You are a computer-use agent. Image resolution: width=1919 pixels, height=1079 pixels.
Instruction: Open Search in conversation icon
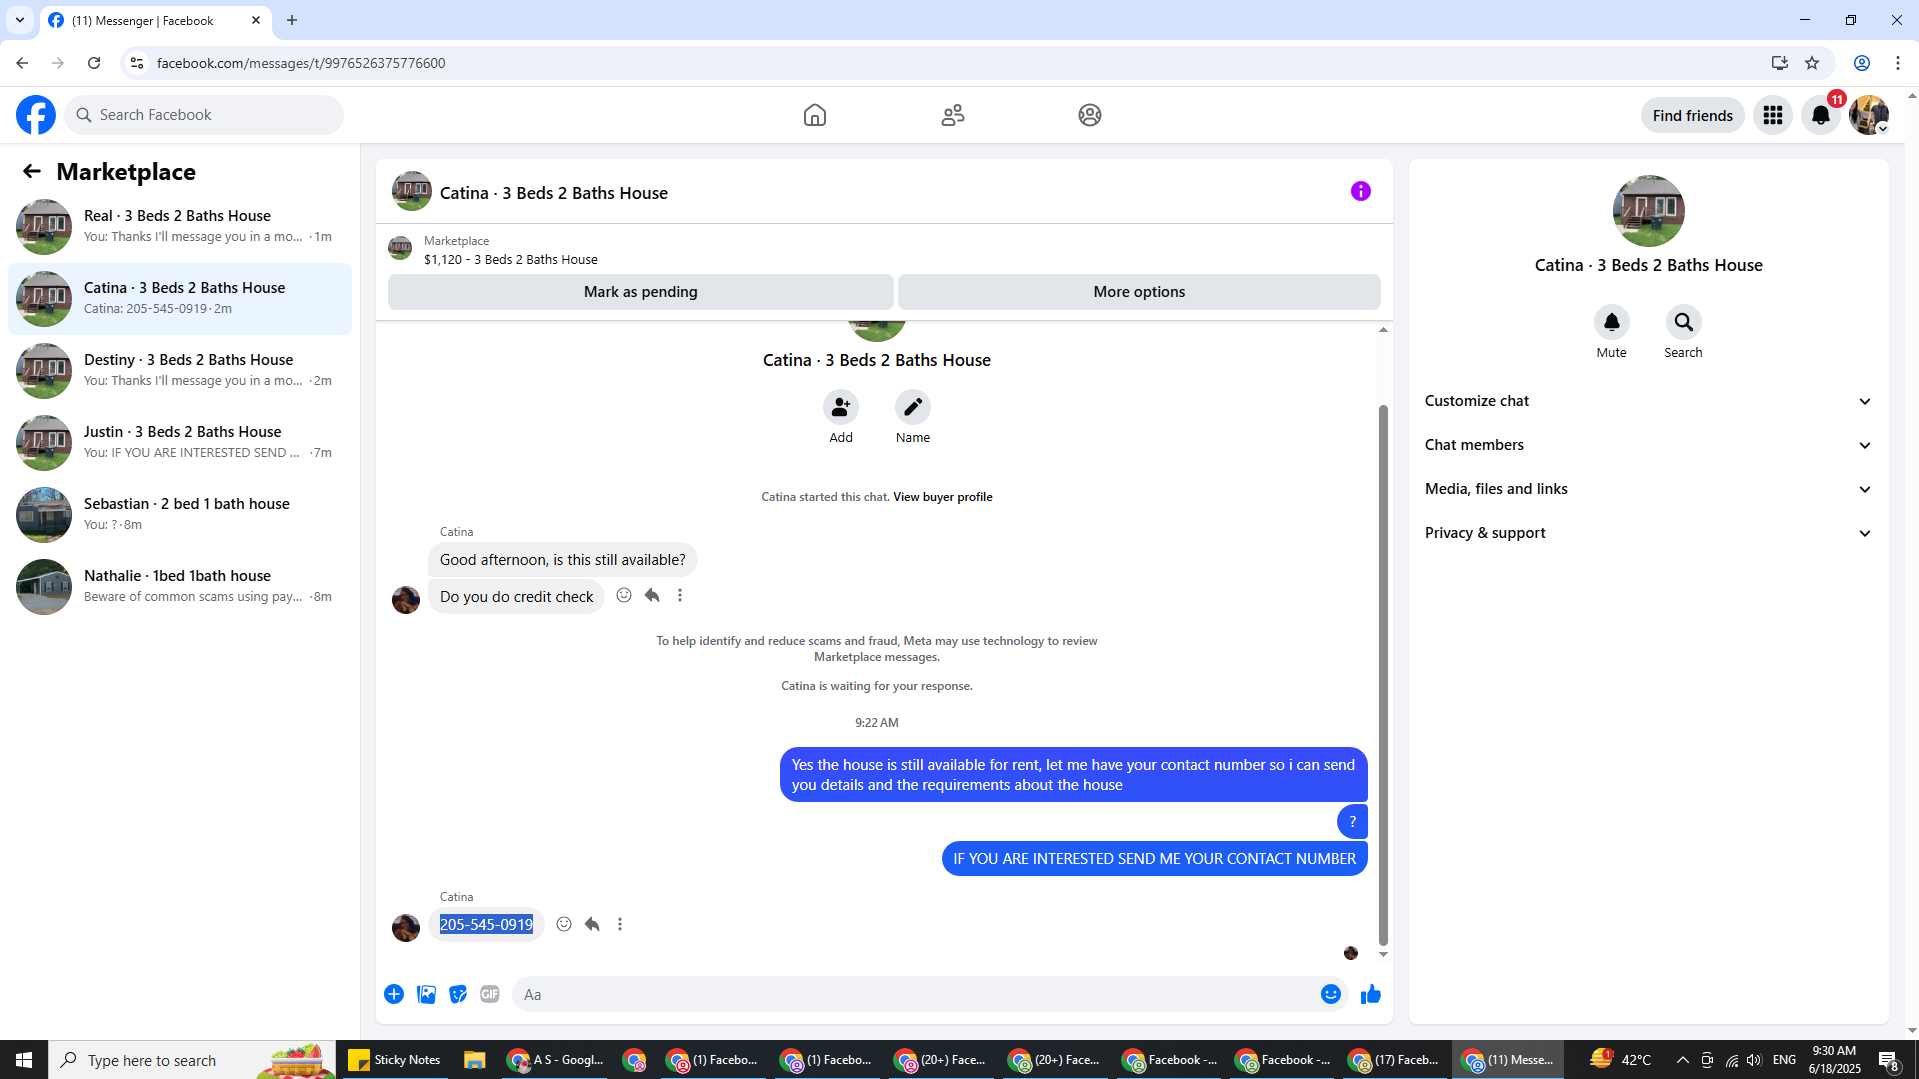pyautogui.click(x=1683, y=322)
